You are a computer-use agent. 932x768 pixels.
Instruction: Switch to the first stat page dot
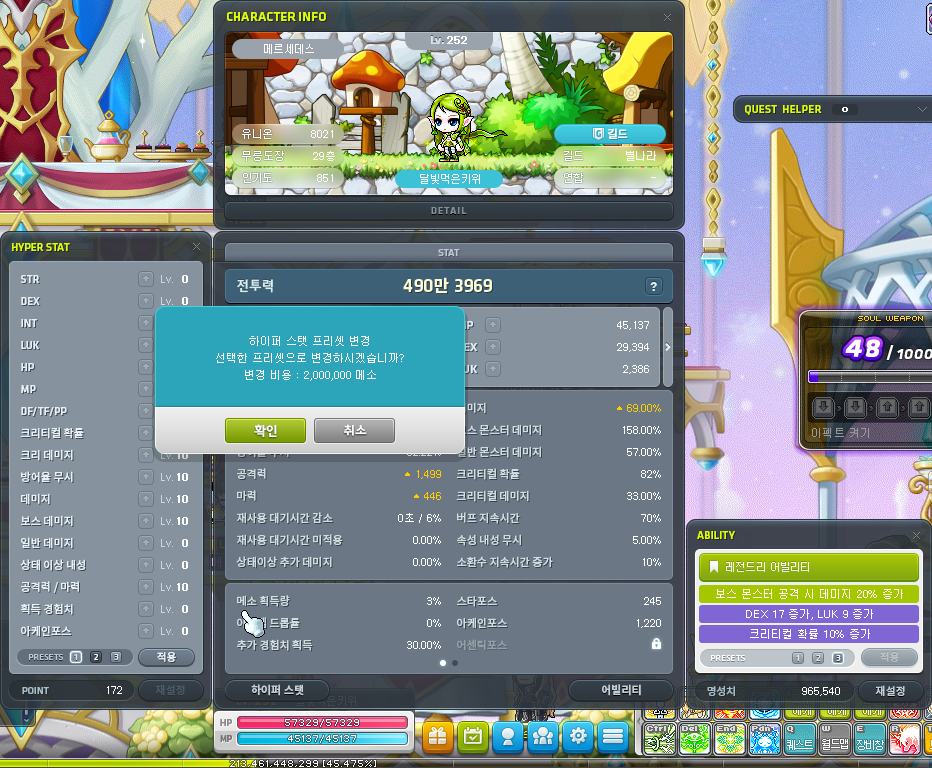point(443,663)
